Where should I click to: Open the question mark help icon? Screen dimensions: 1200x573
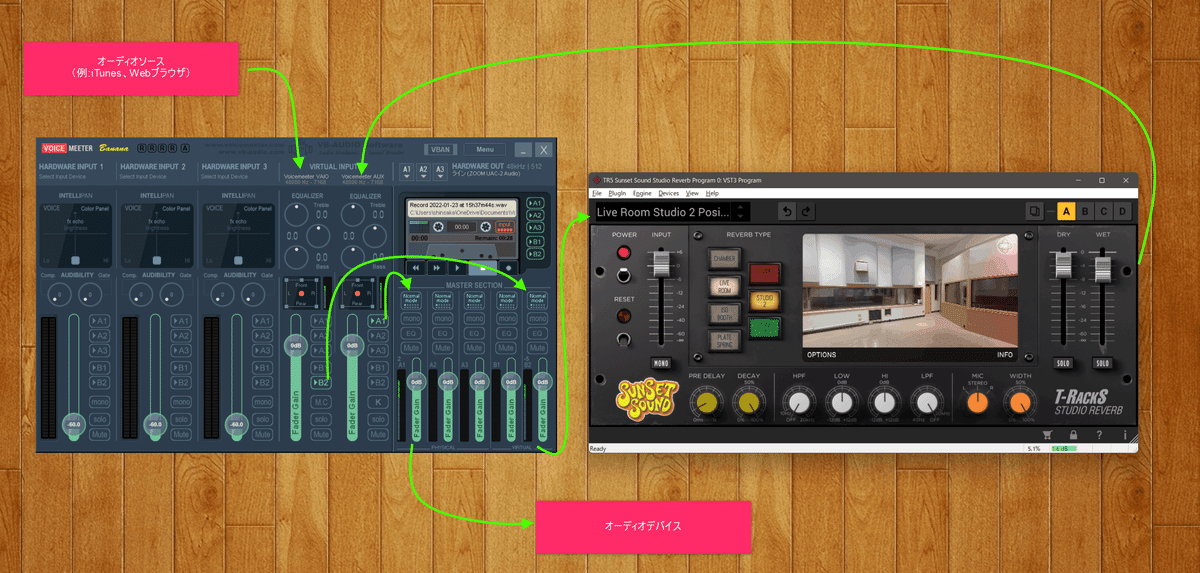click(x=1099, y=435)
